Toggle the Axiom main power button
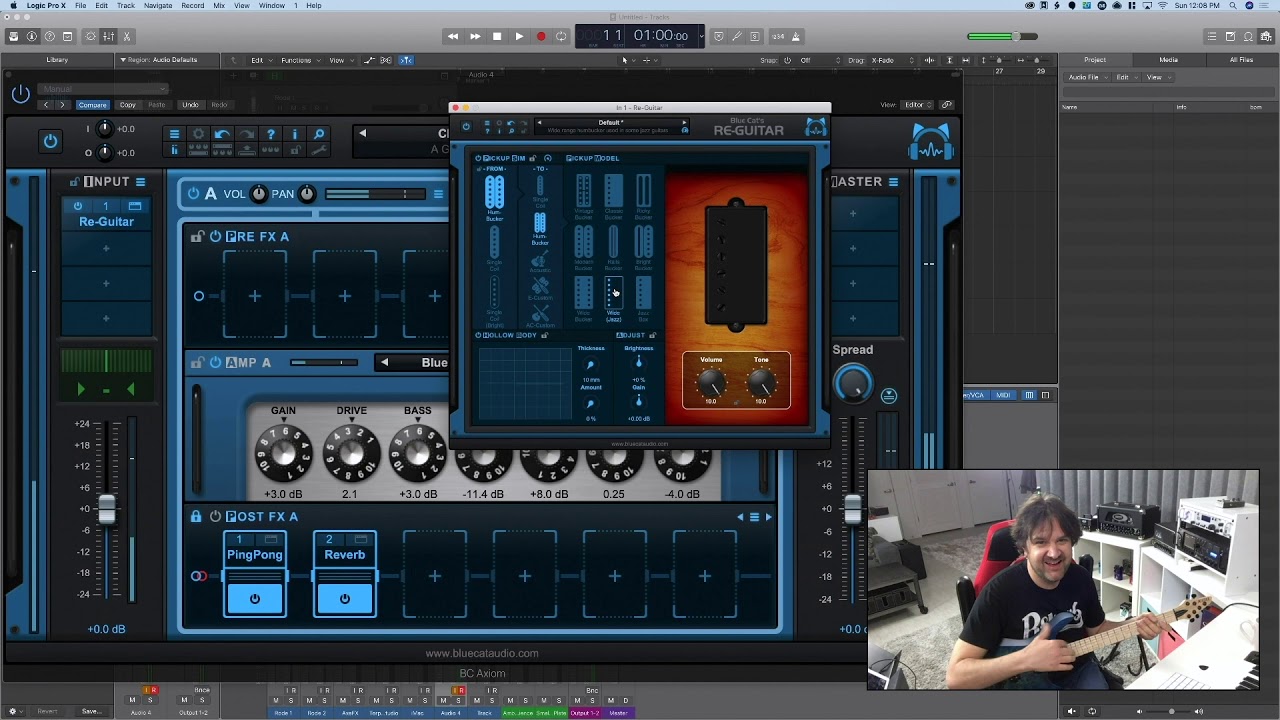The height and width of the screenshot is (720, 1280). [x=50, y=141]
